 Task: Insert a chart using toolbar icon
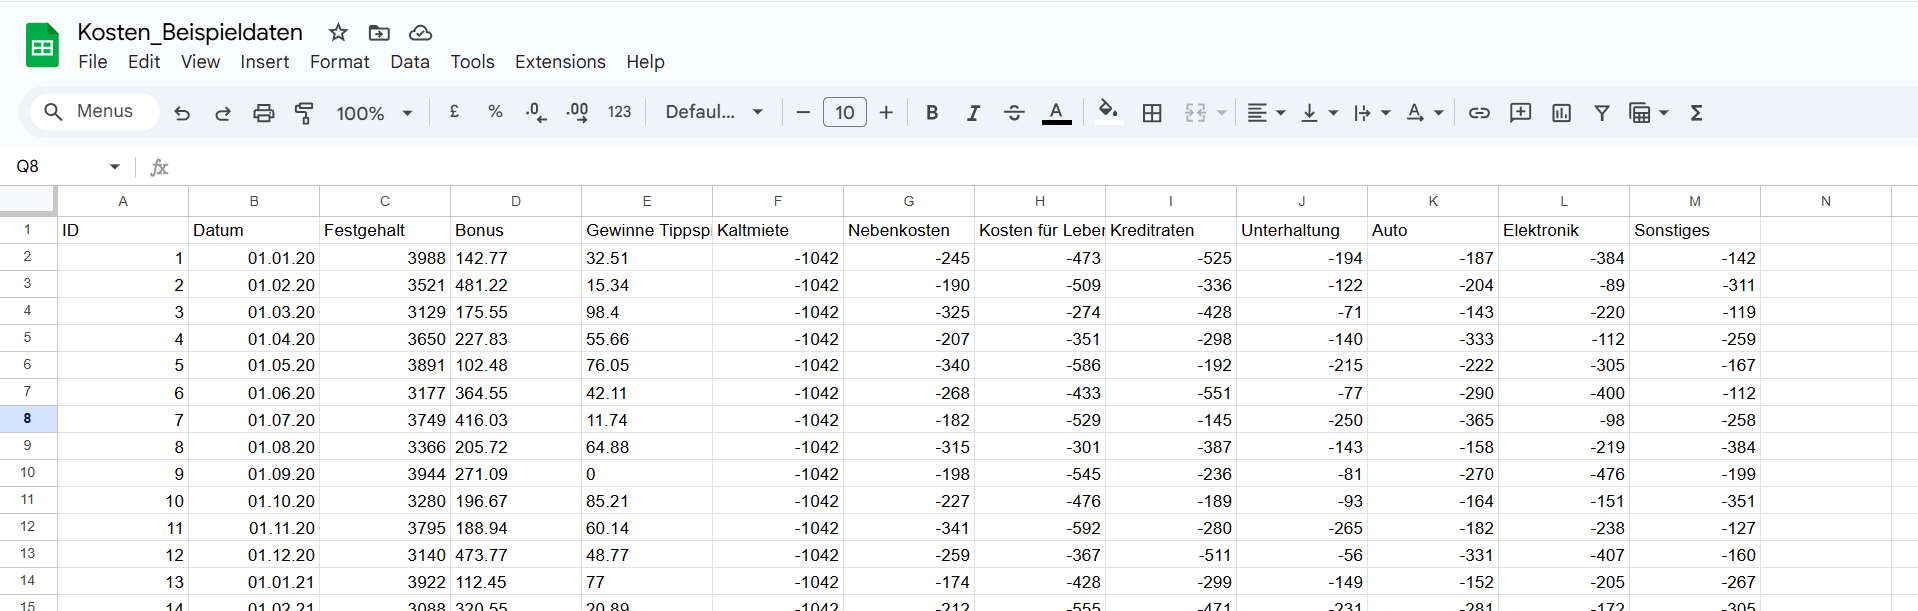pos(1561,113)
